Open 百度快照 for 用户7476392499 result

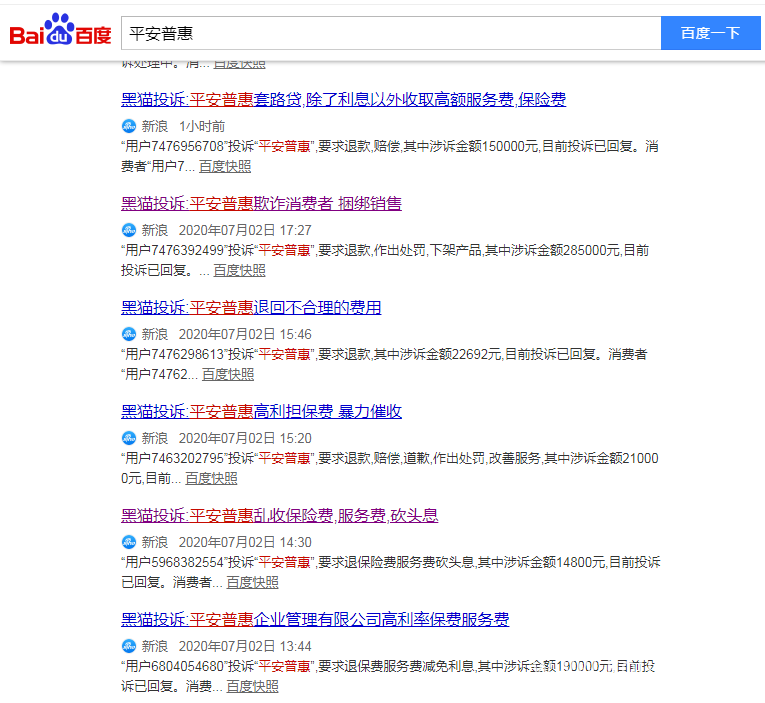[x=239, y=270]
